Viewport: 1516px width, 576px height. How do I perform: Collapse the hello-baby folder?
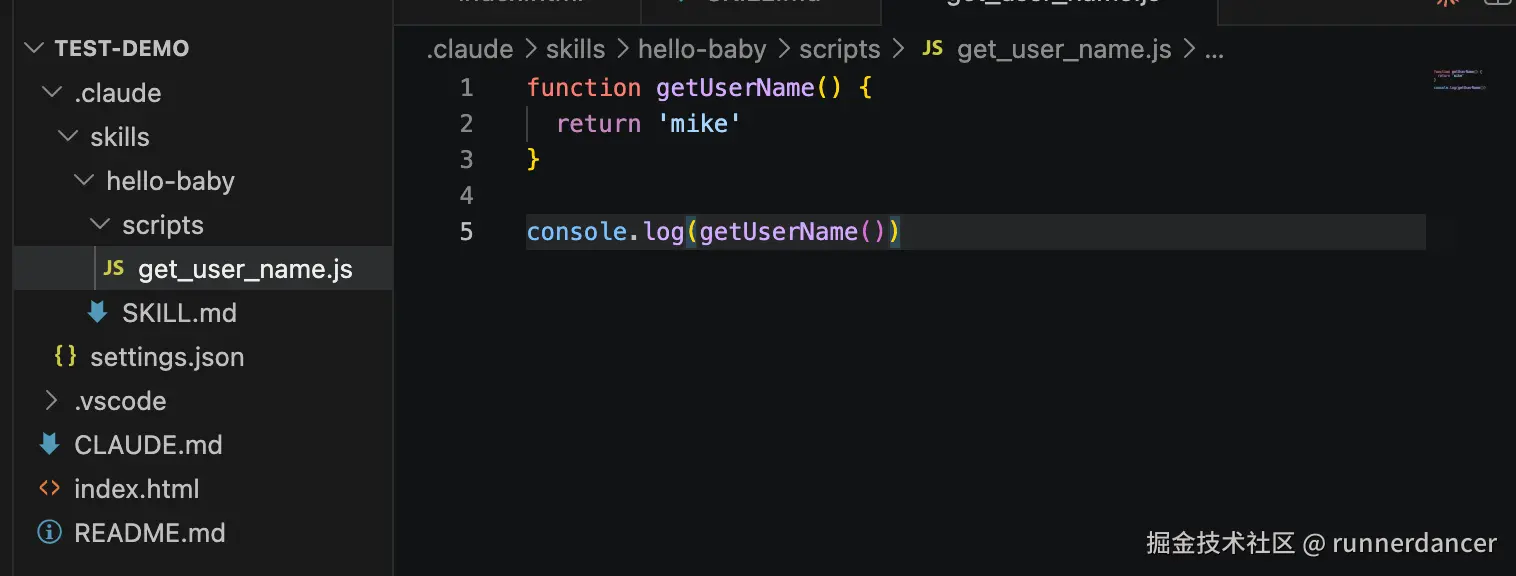tap(84, 180)
